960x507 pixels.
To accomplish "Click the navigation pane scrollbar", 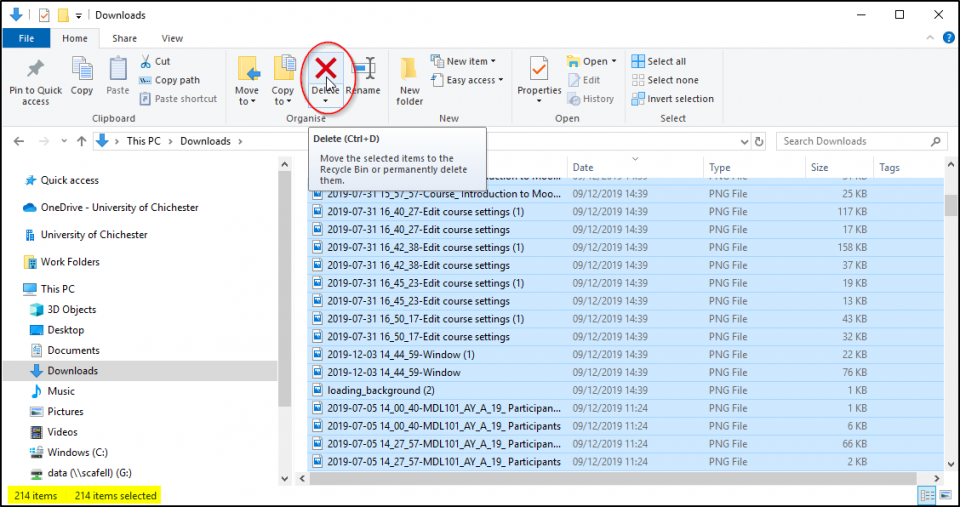I will pyautogui.click(x=284, y=288).
